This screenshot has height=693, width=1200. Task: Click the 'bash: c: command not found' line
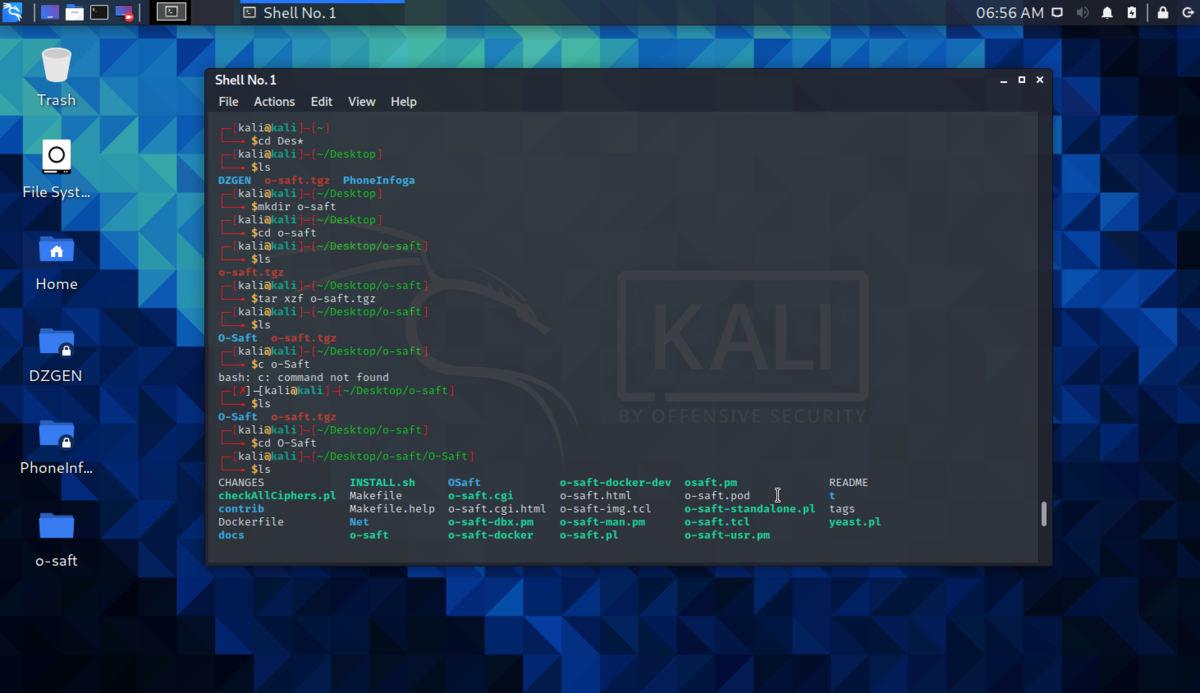tap(304, 378)
